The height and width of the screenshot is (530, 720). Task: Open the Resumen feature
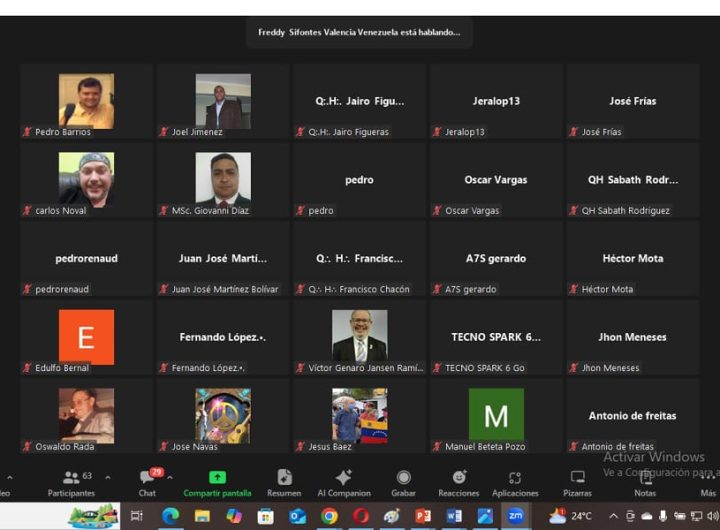[x=284, y=483]
